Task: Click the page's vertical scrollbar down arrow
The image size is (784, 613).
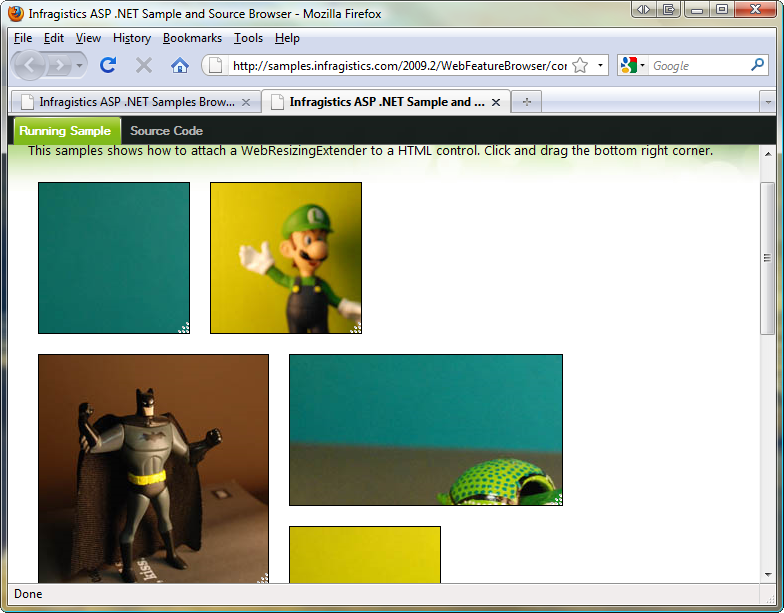Action: coord(768,575)
